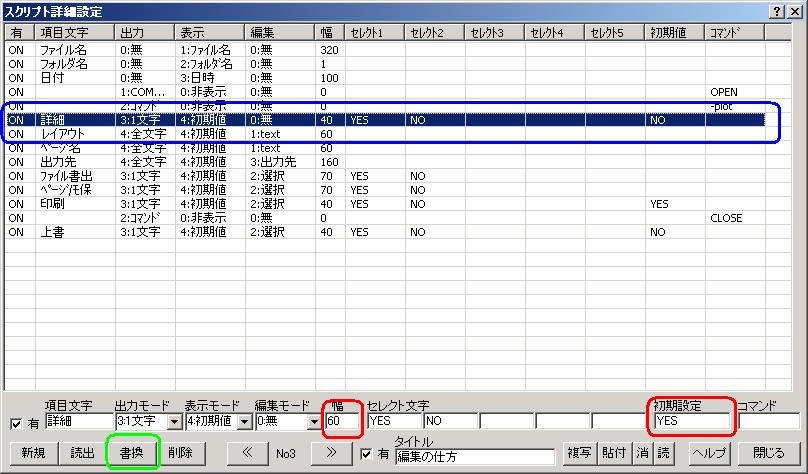Toggle the 有 checkbox beside タイトル field

[366, 453]
